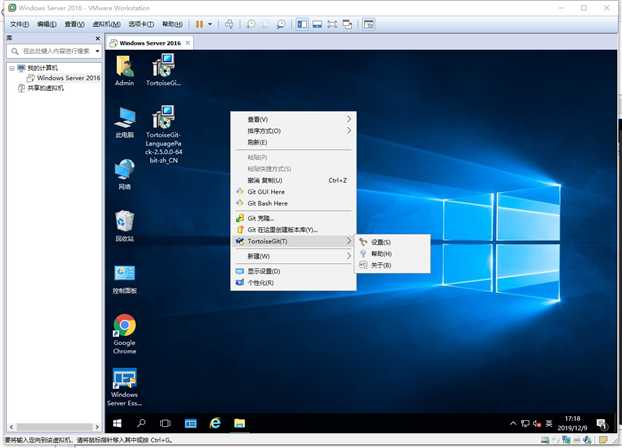Click the console view toolbar icon
Viewport: 622px width, 448px height.
coord(369,24)
